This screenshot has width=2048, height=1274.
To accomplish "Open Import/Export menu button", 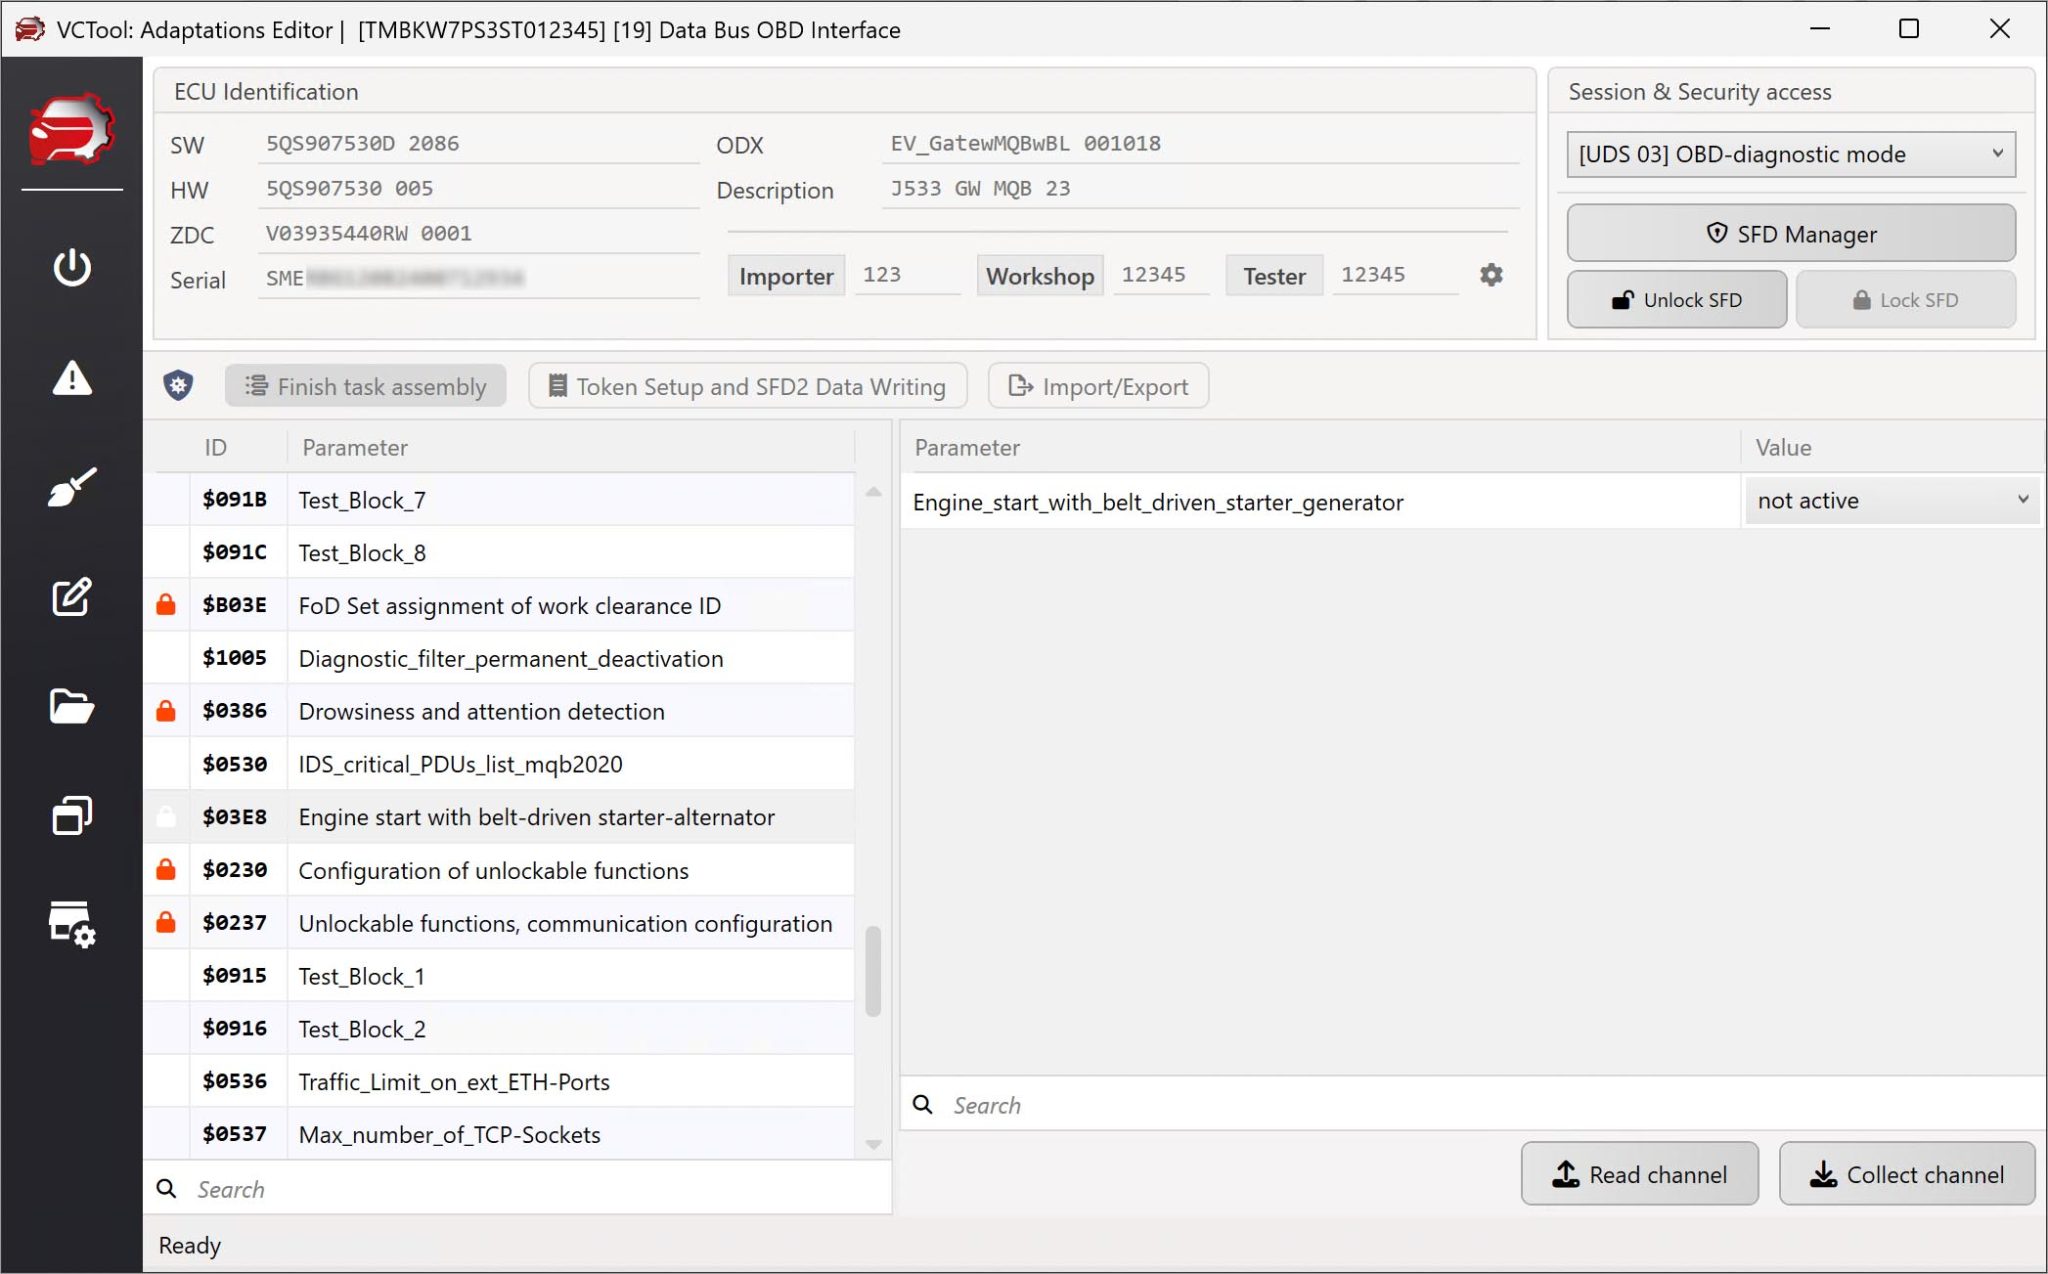I will (x=1098, y=386).
